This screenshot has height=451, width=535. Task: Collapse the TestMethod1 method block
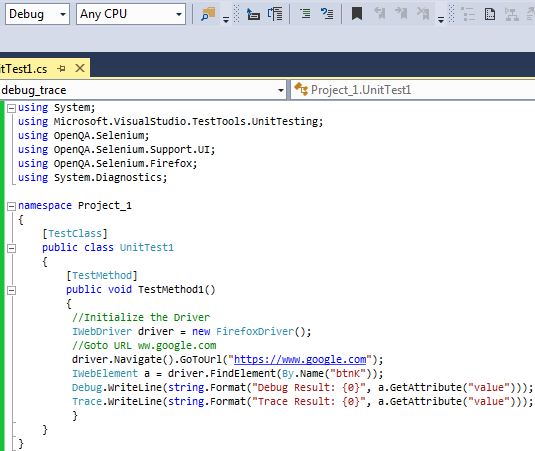(x=12, y=290)
